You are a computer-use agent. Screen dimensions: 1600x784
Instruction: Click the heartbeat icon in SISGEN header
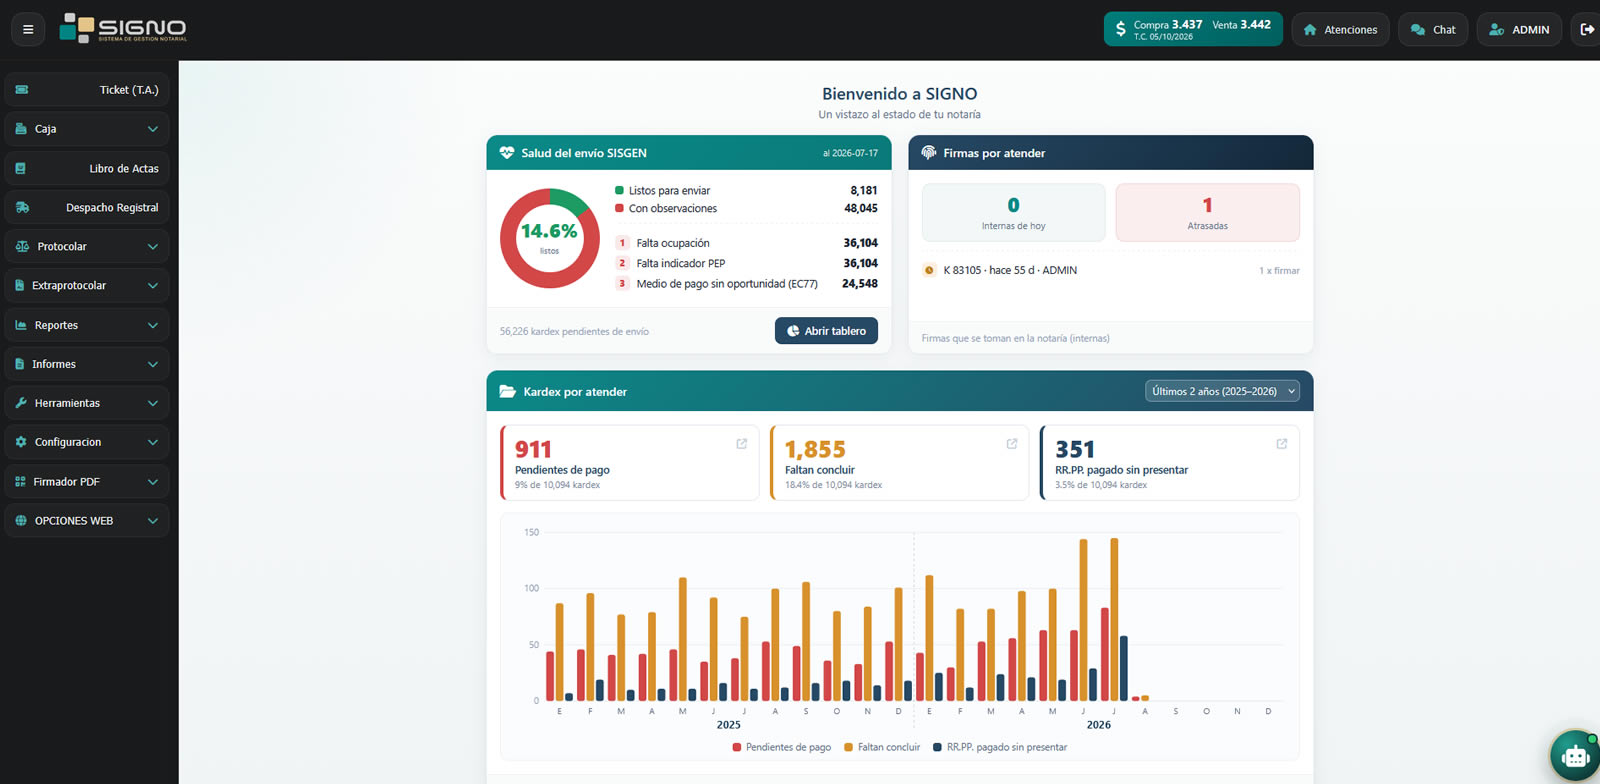coord(507,153)
